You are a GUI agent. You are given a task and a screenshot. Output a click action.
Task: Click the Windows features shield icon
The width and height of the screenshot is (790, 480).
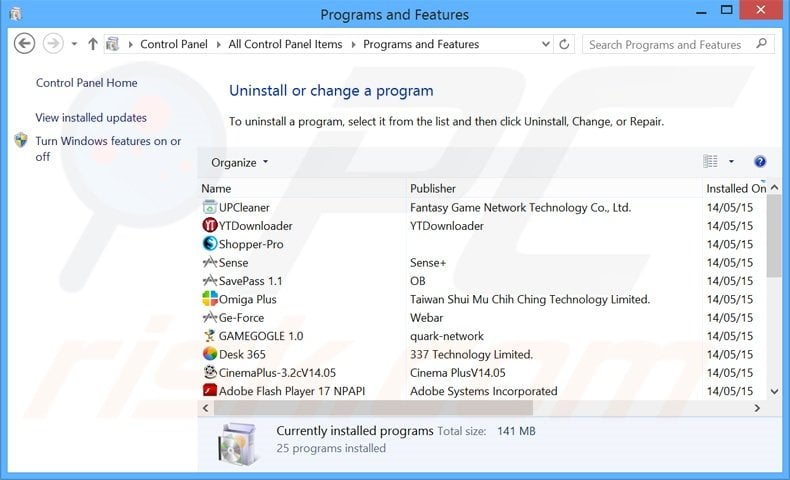[21, 140]
